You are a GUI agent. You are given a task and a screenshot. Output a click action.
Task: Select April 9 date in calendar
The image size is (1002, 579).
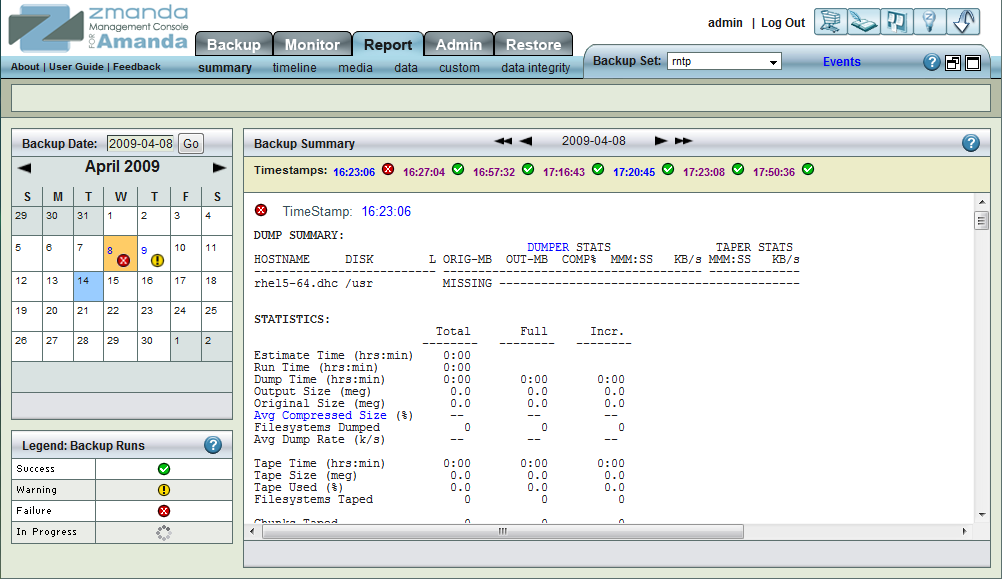coord(144,251)
